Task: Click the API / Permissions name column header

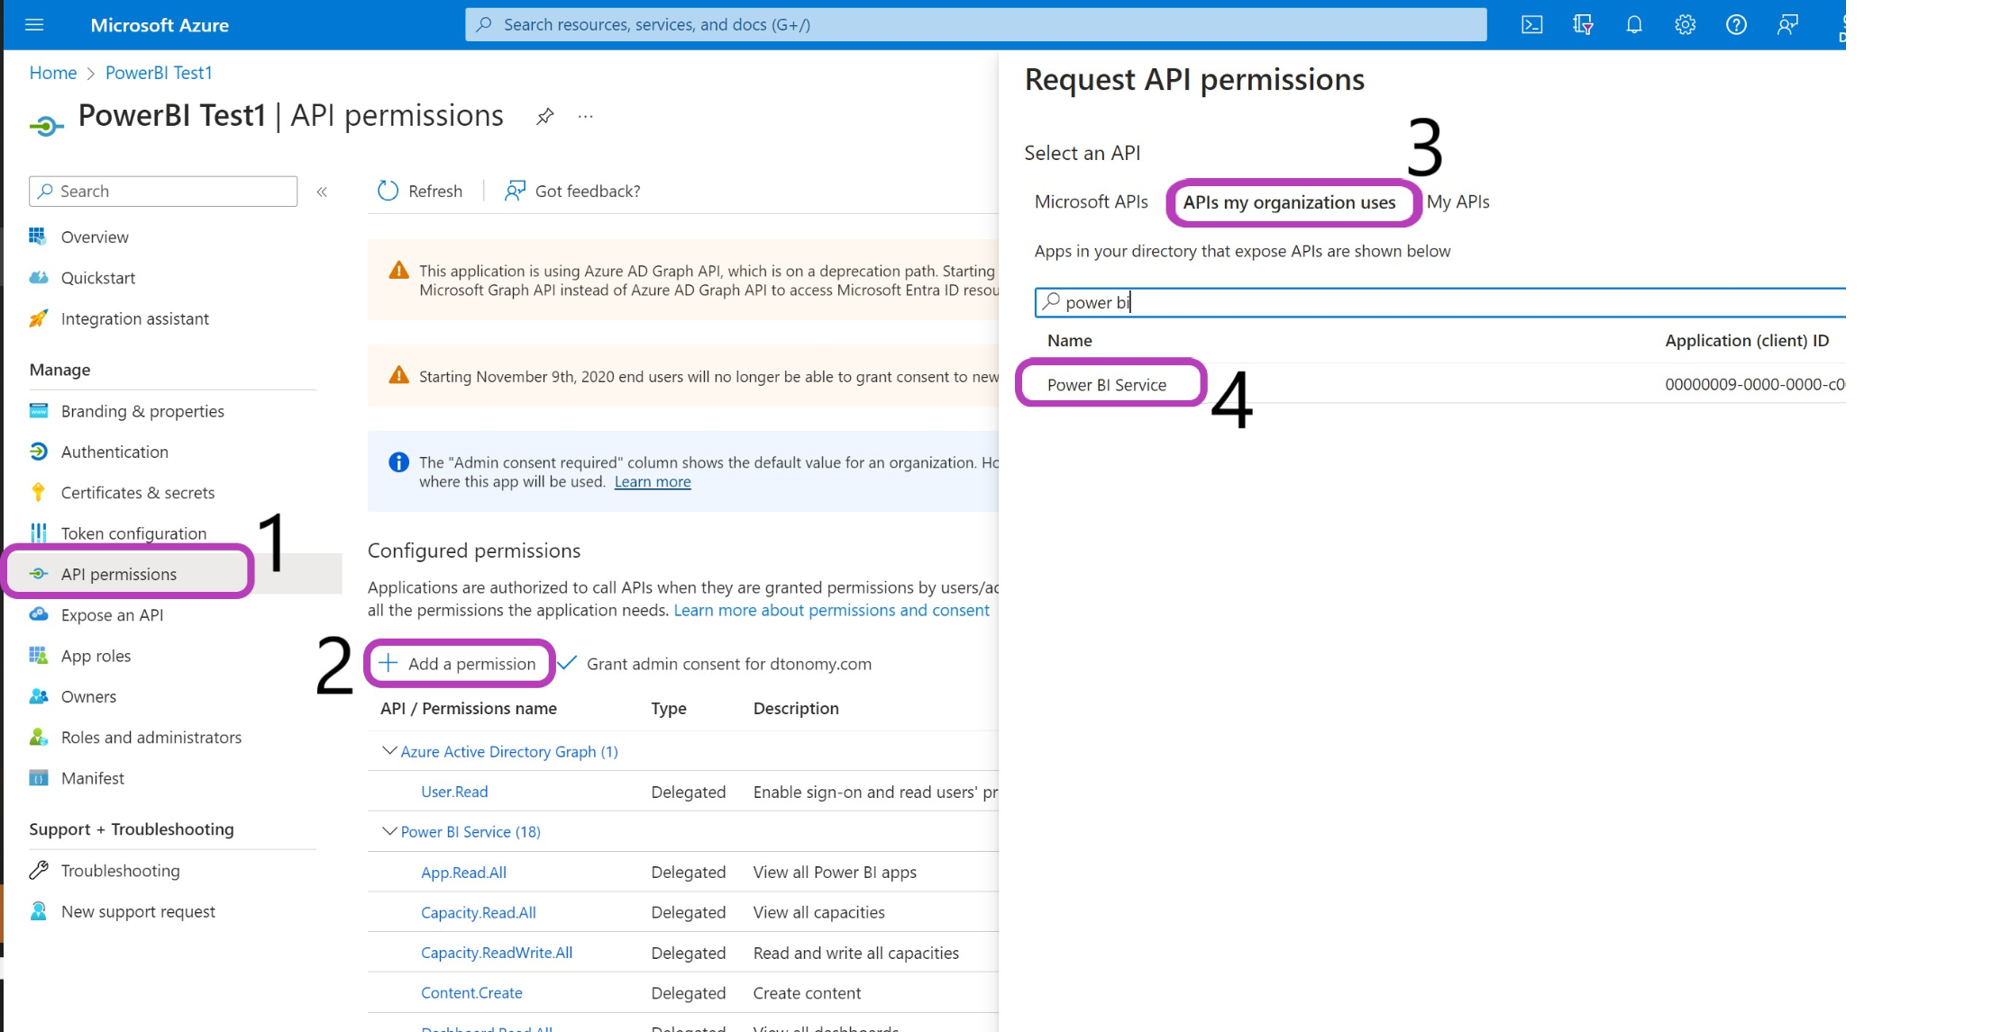Action: [468, 708]
